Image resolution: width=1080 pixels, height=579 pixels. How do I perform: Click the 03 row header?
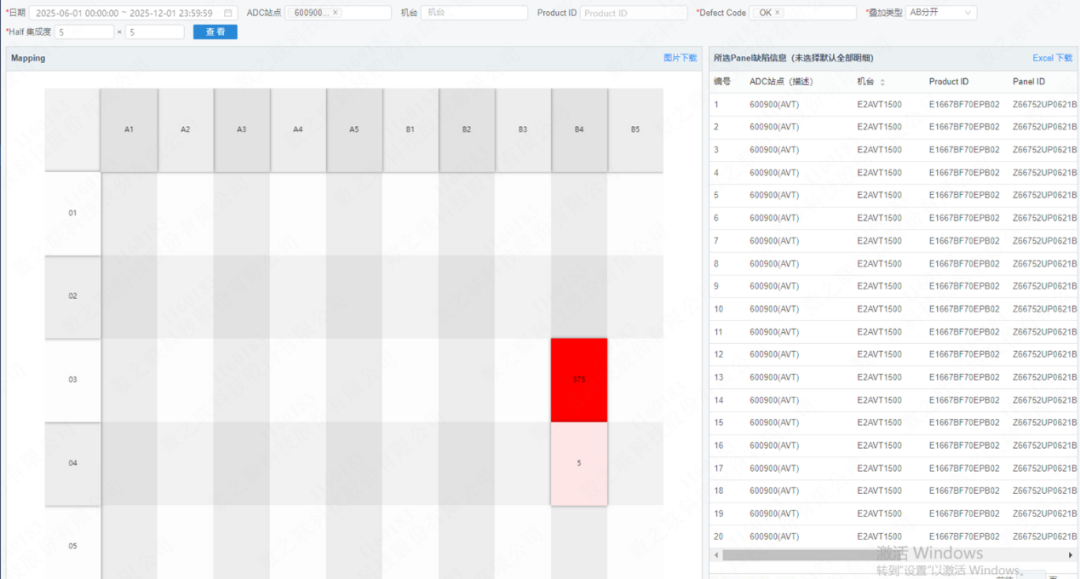72,380
